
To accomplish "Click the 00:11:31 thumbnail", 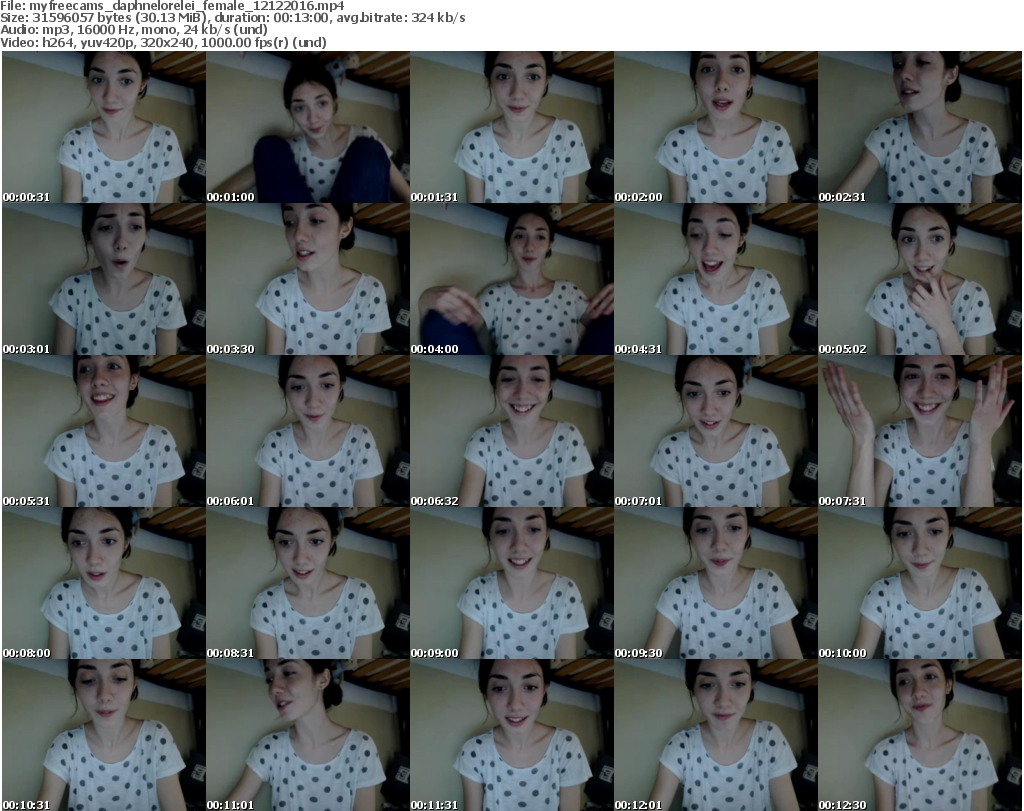I will coord(511,735).
